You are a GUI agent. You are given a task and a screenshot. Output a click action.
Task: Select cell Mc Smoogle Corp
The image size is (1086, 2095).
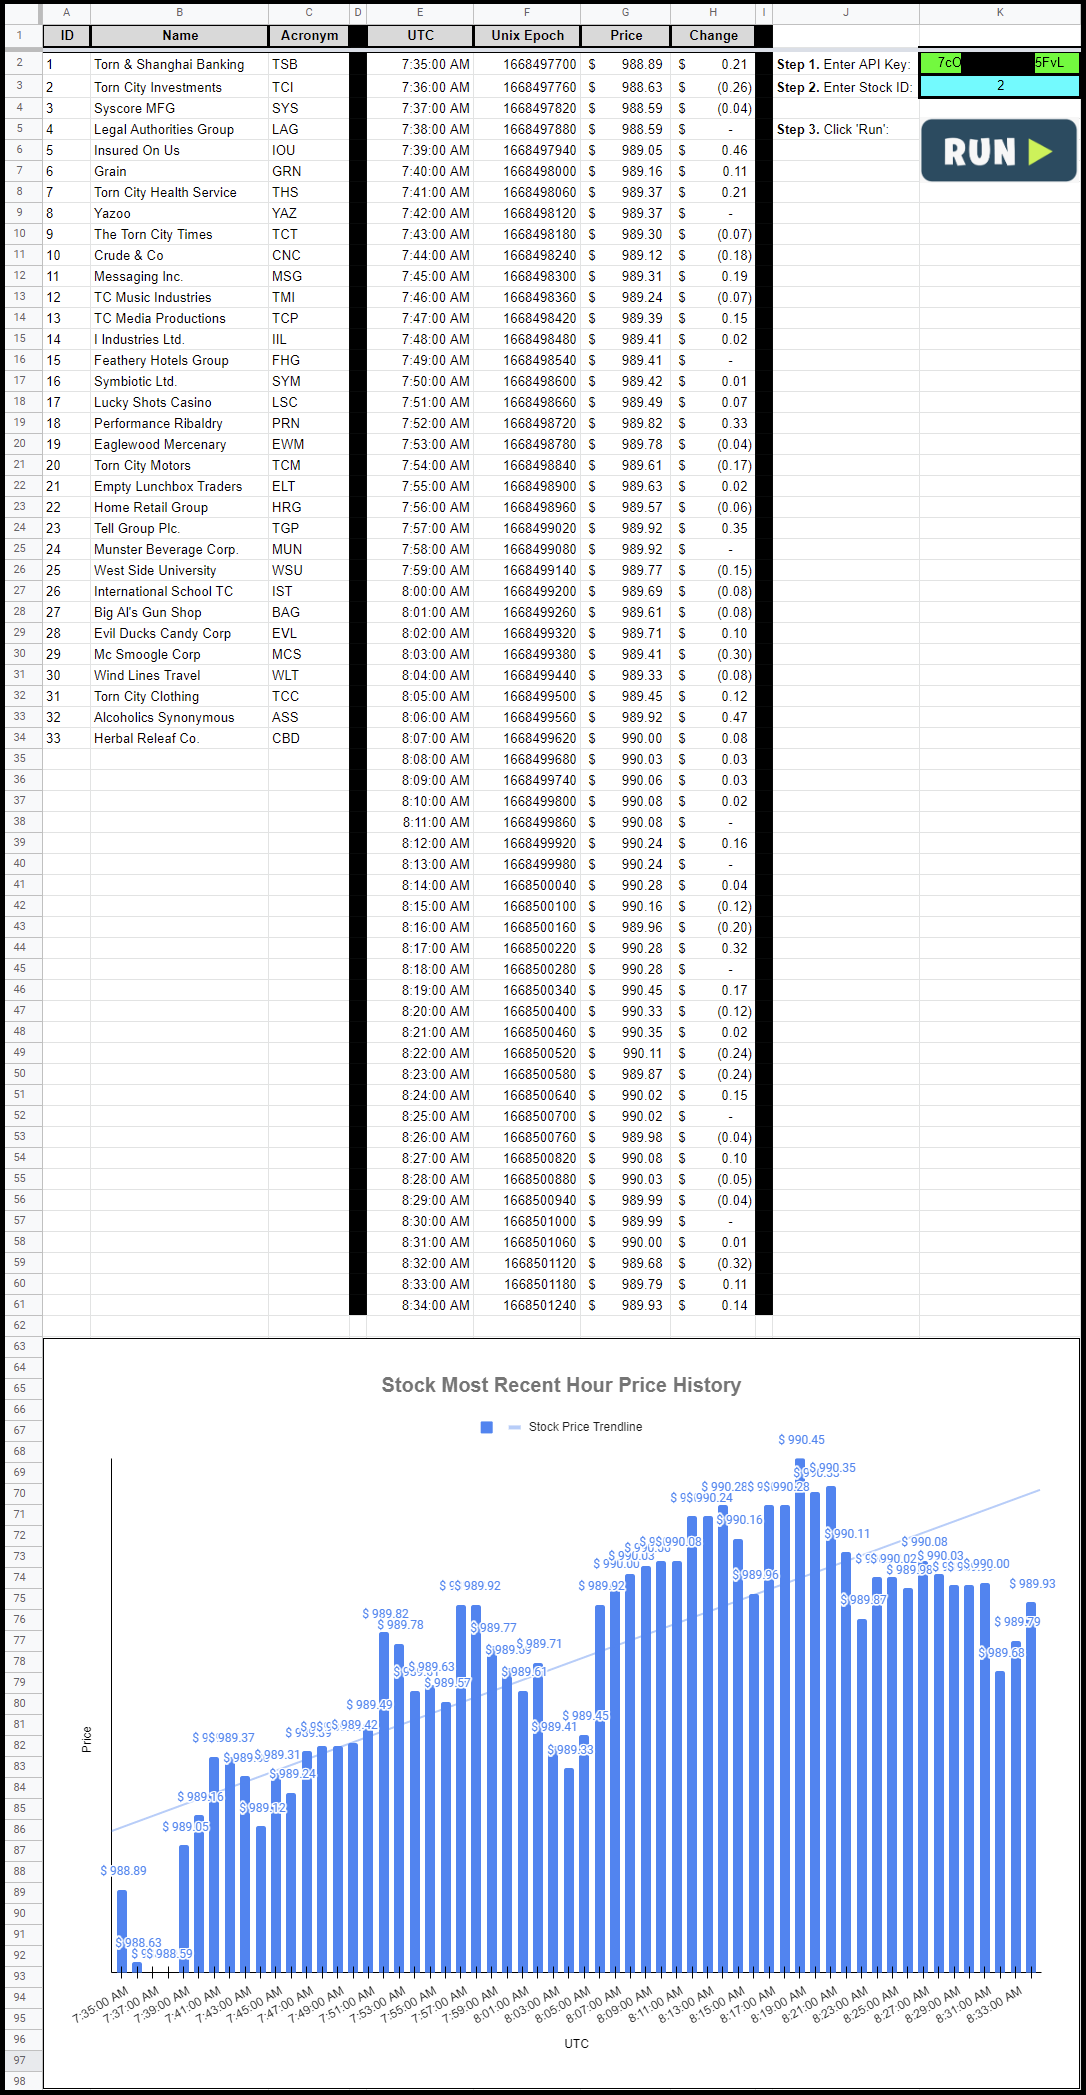(180, 654)
